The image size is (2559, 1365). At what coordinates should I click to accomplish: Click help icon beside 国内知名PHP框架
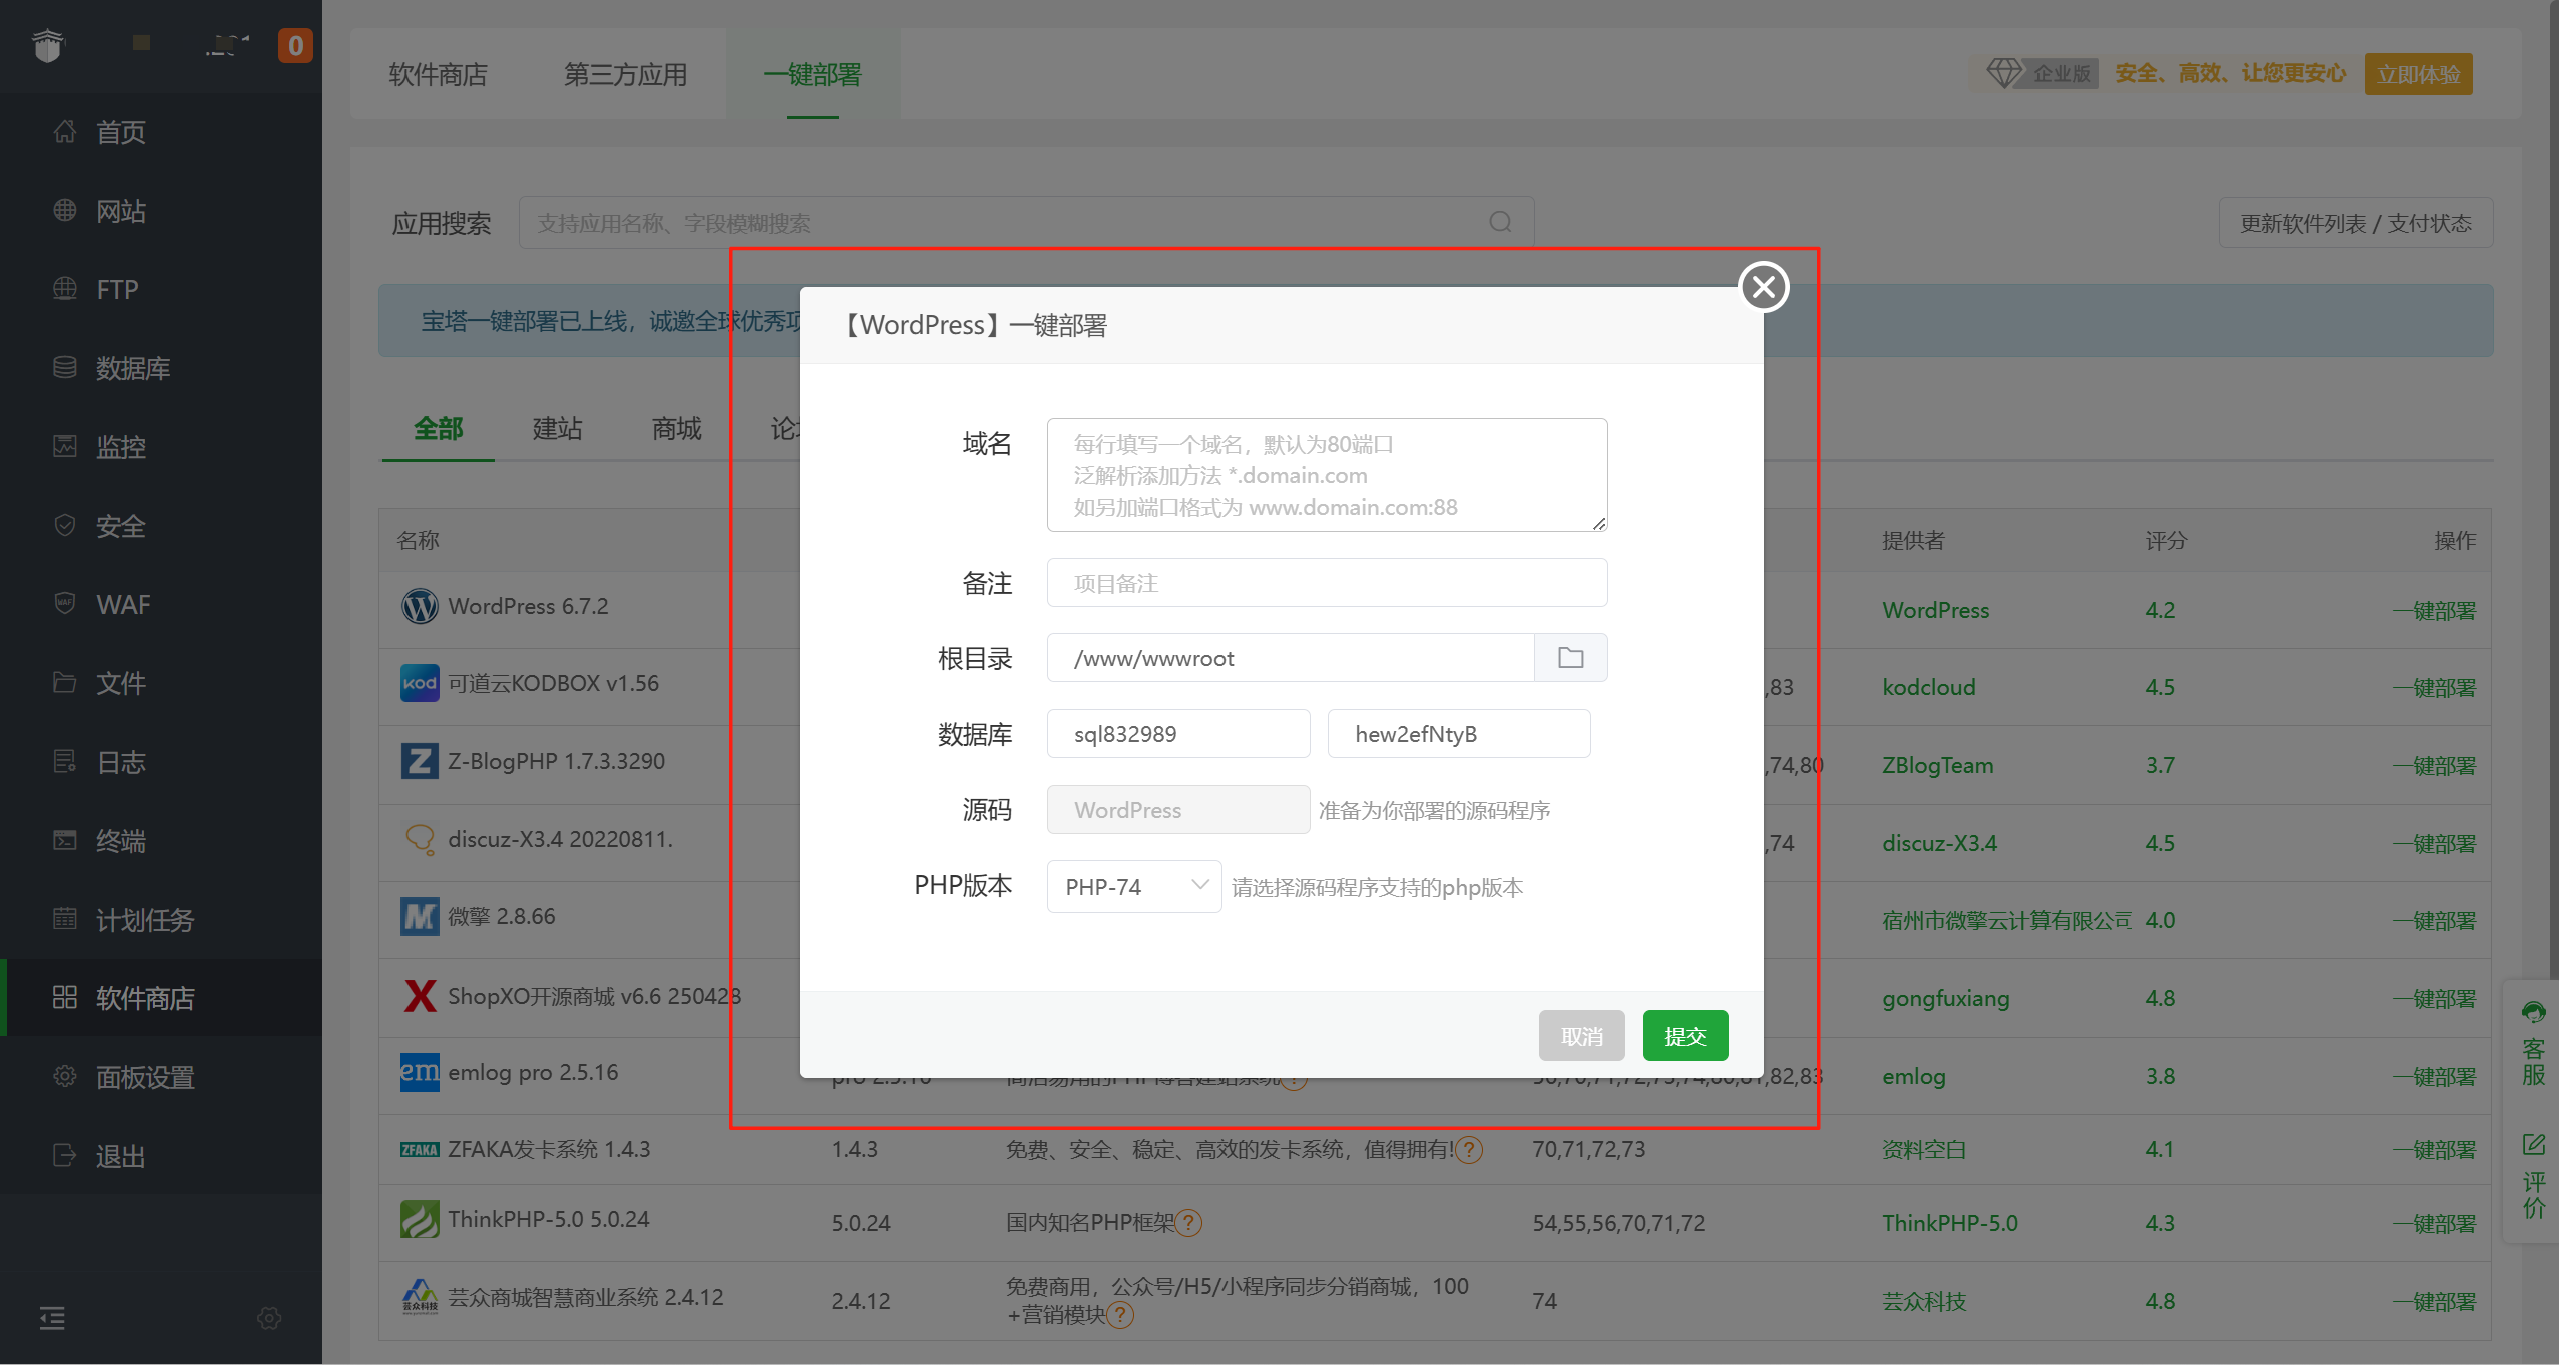(x=1188, y=1223)
